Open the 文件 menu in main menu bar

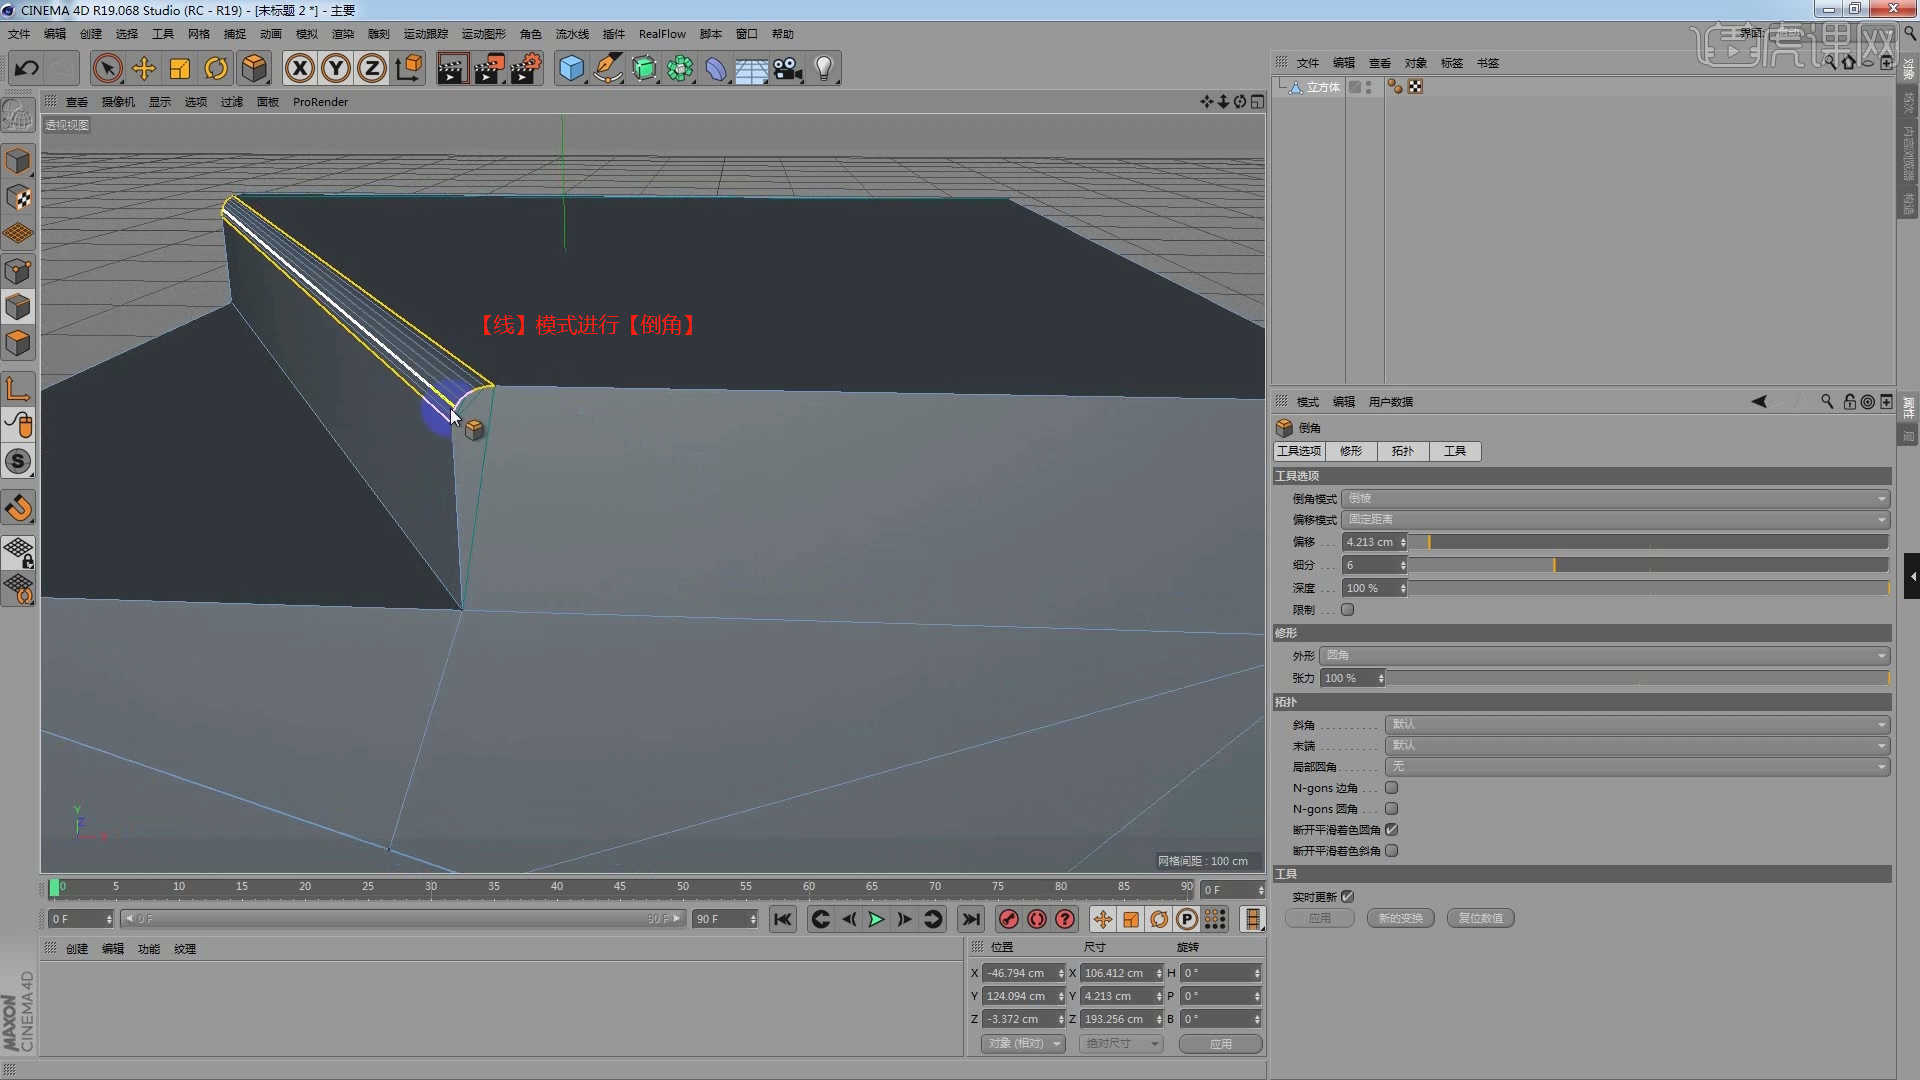click(19, 34)
